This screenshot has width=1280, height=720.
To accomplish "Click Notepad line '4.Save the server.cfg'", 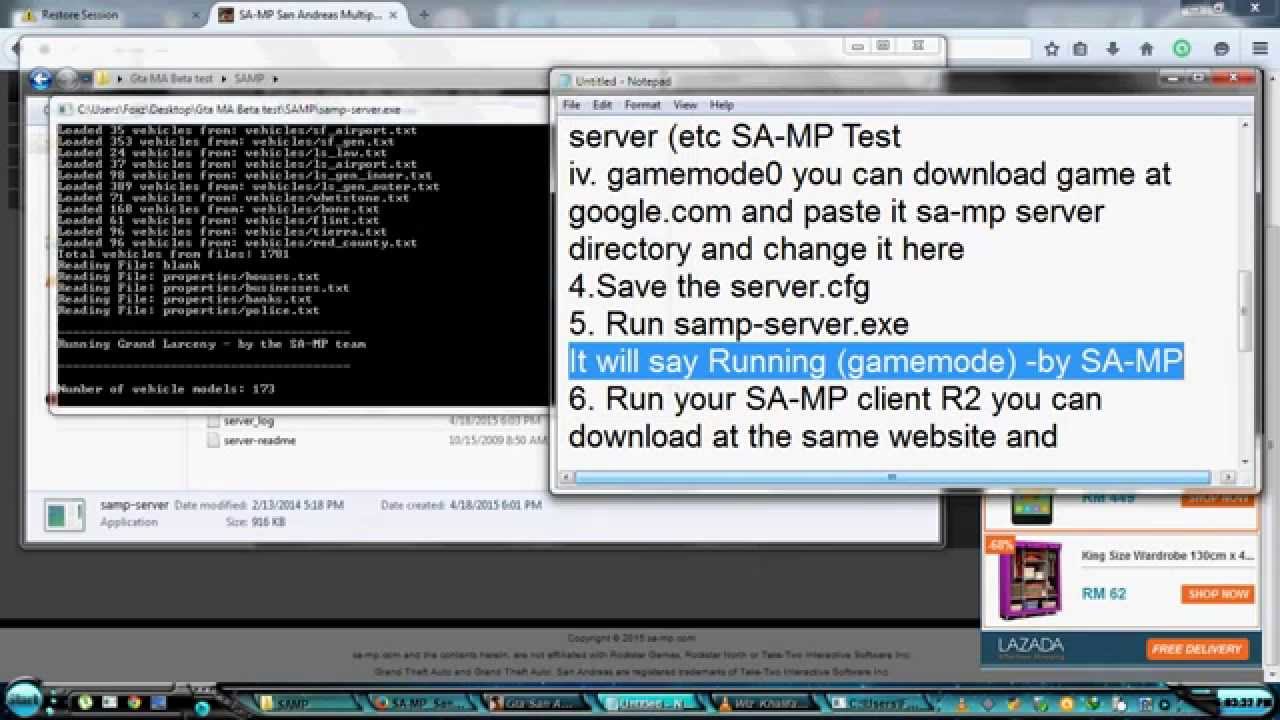I will (x=719, y=287).
